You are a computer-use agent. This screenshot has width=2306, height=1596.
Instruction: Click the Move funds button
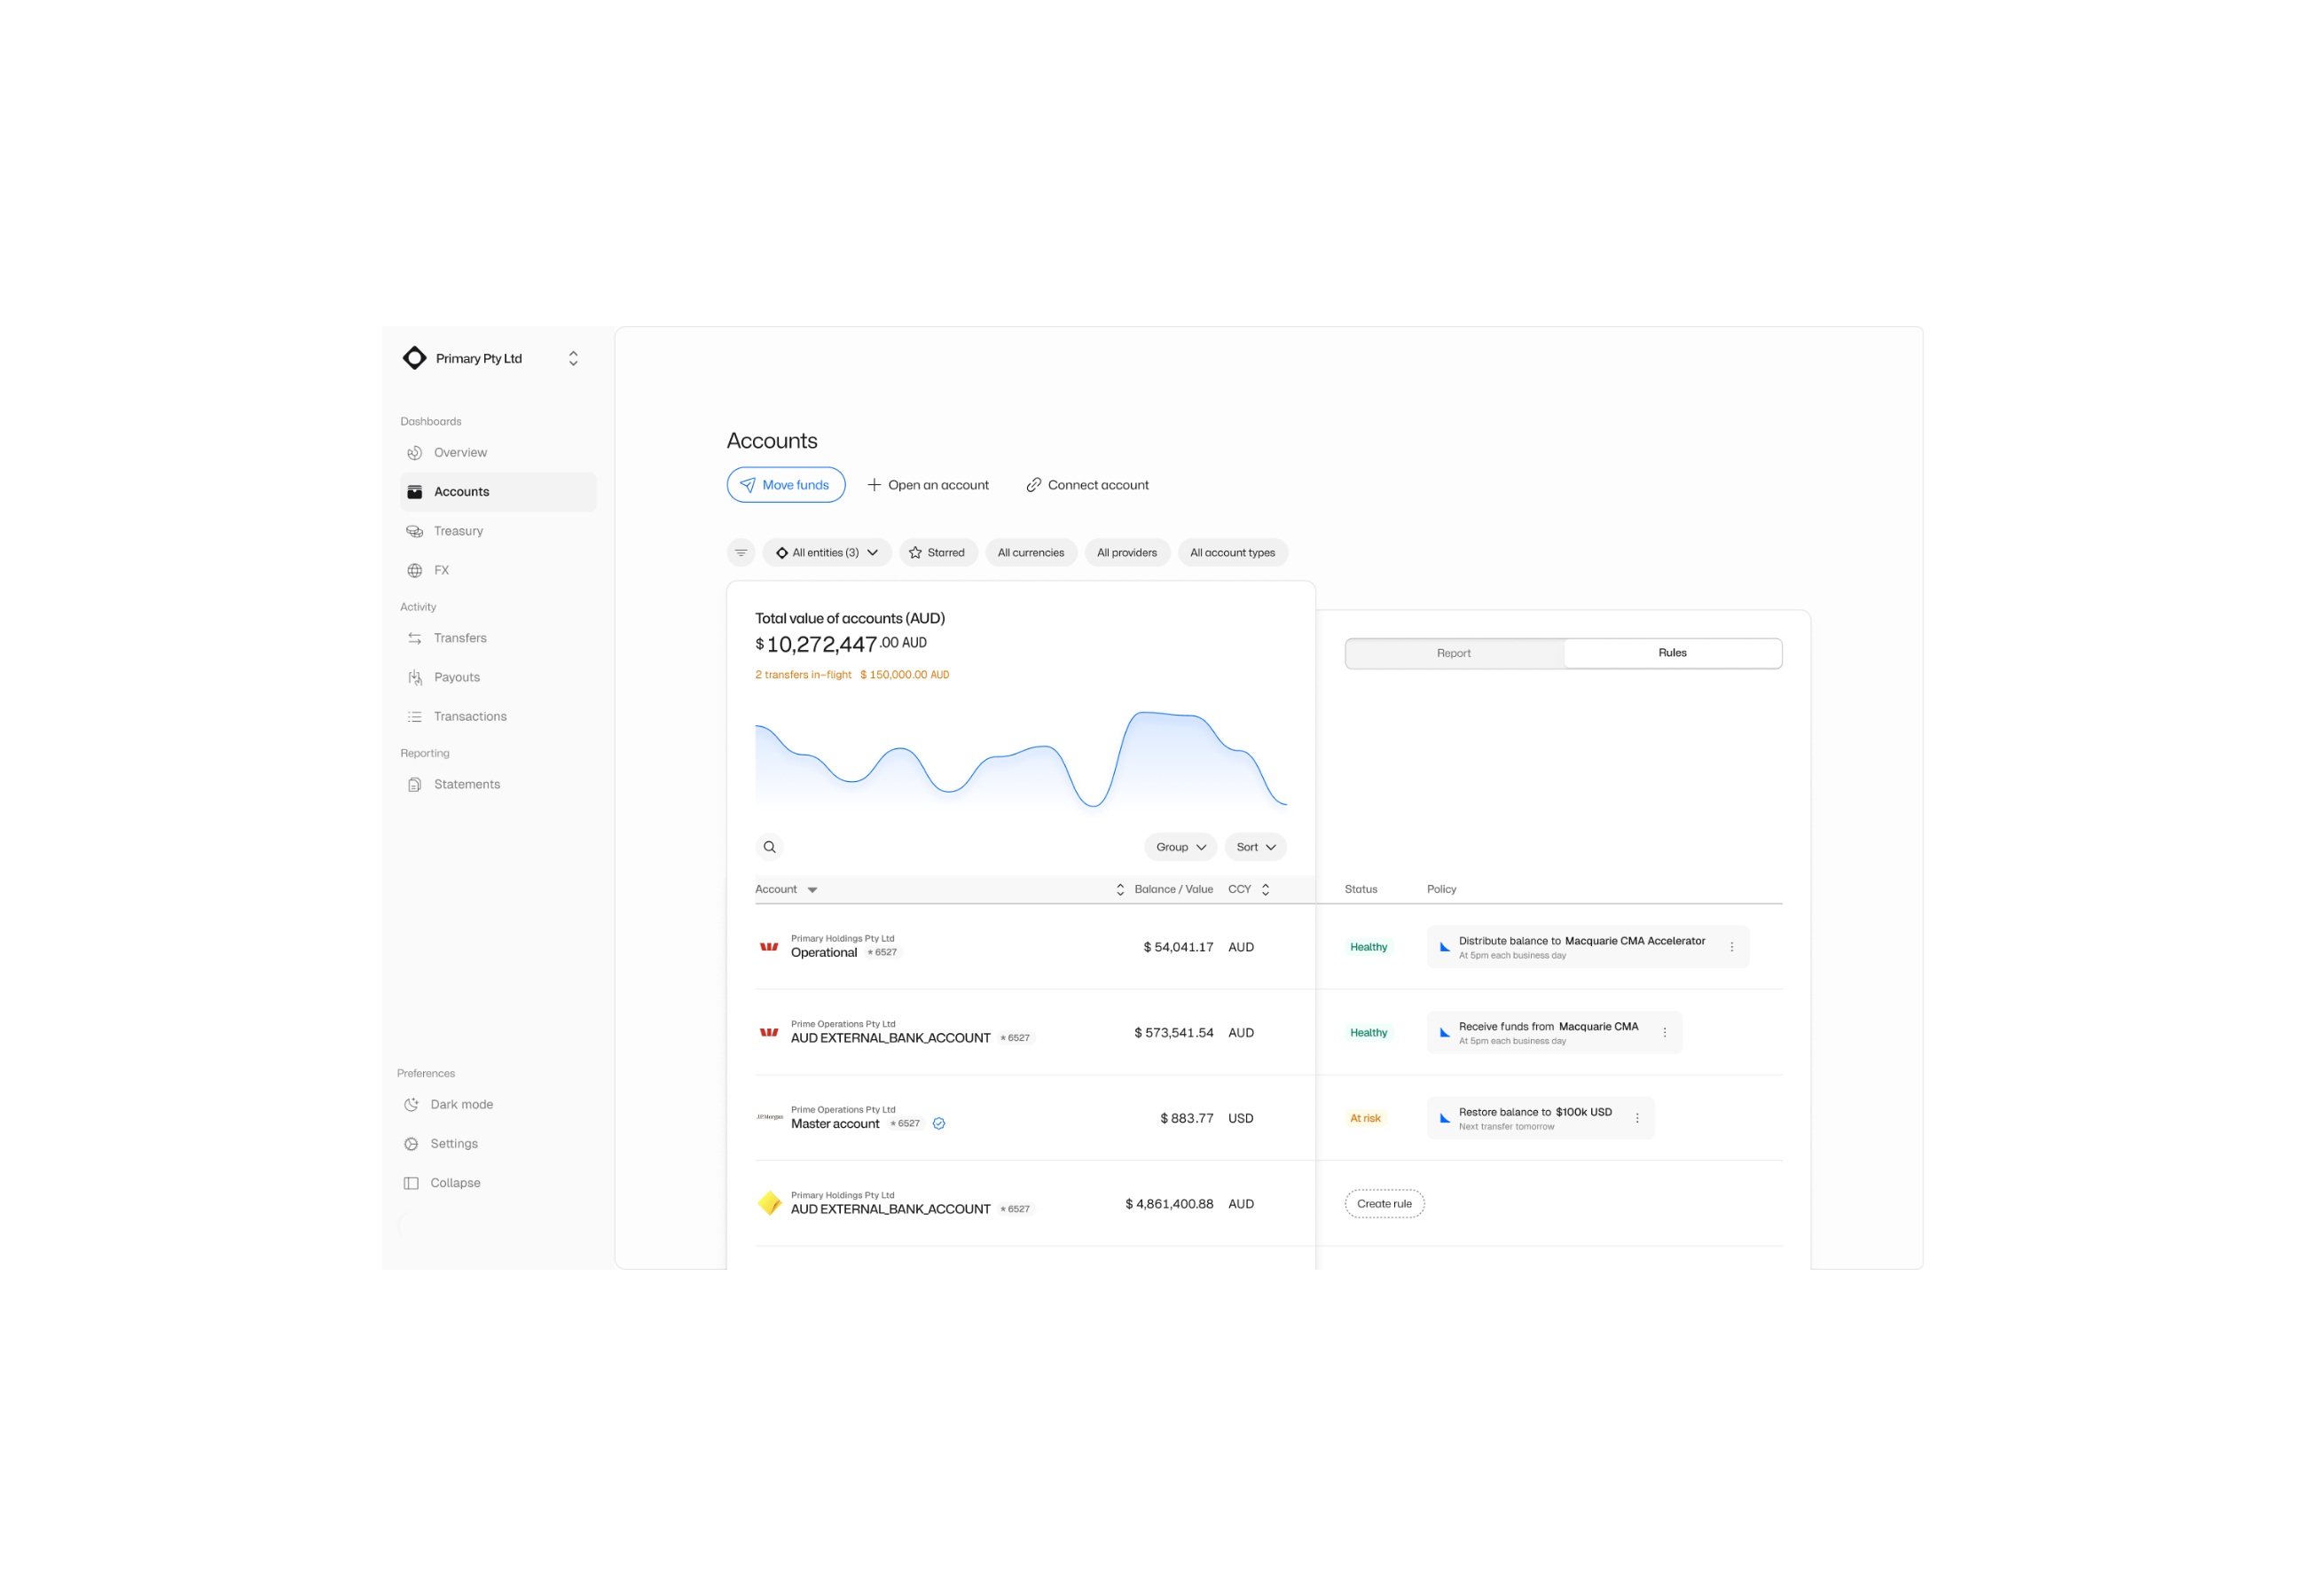pyautogui.click(x=785, y=485)
